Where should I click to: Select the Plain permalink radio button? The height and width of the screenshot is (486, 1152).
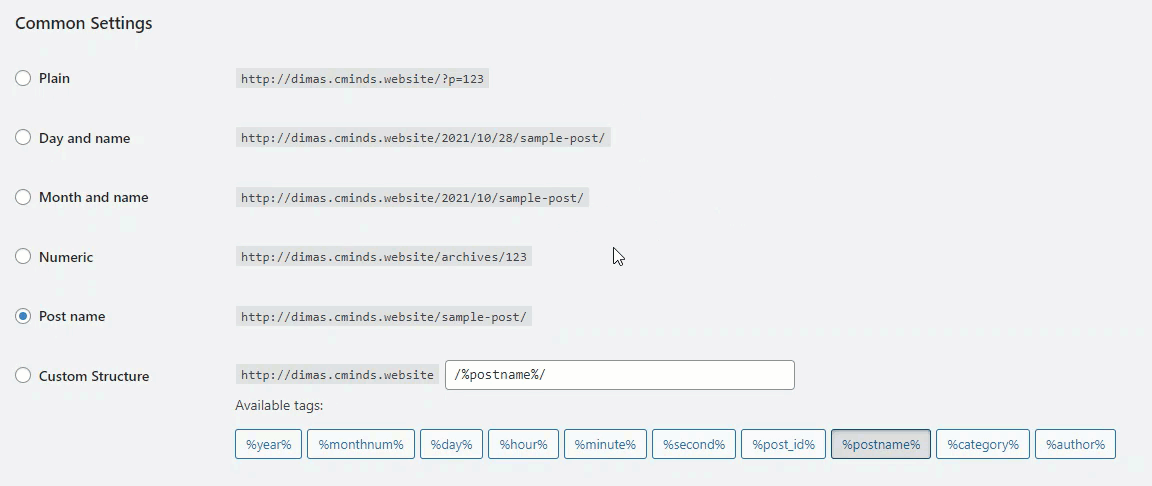tap(23, 78)
